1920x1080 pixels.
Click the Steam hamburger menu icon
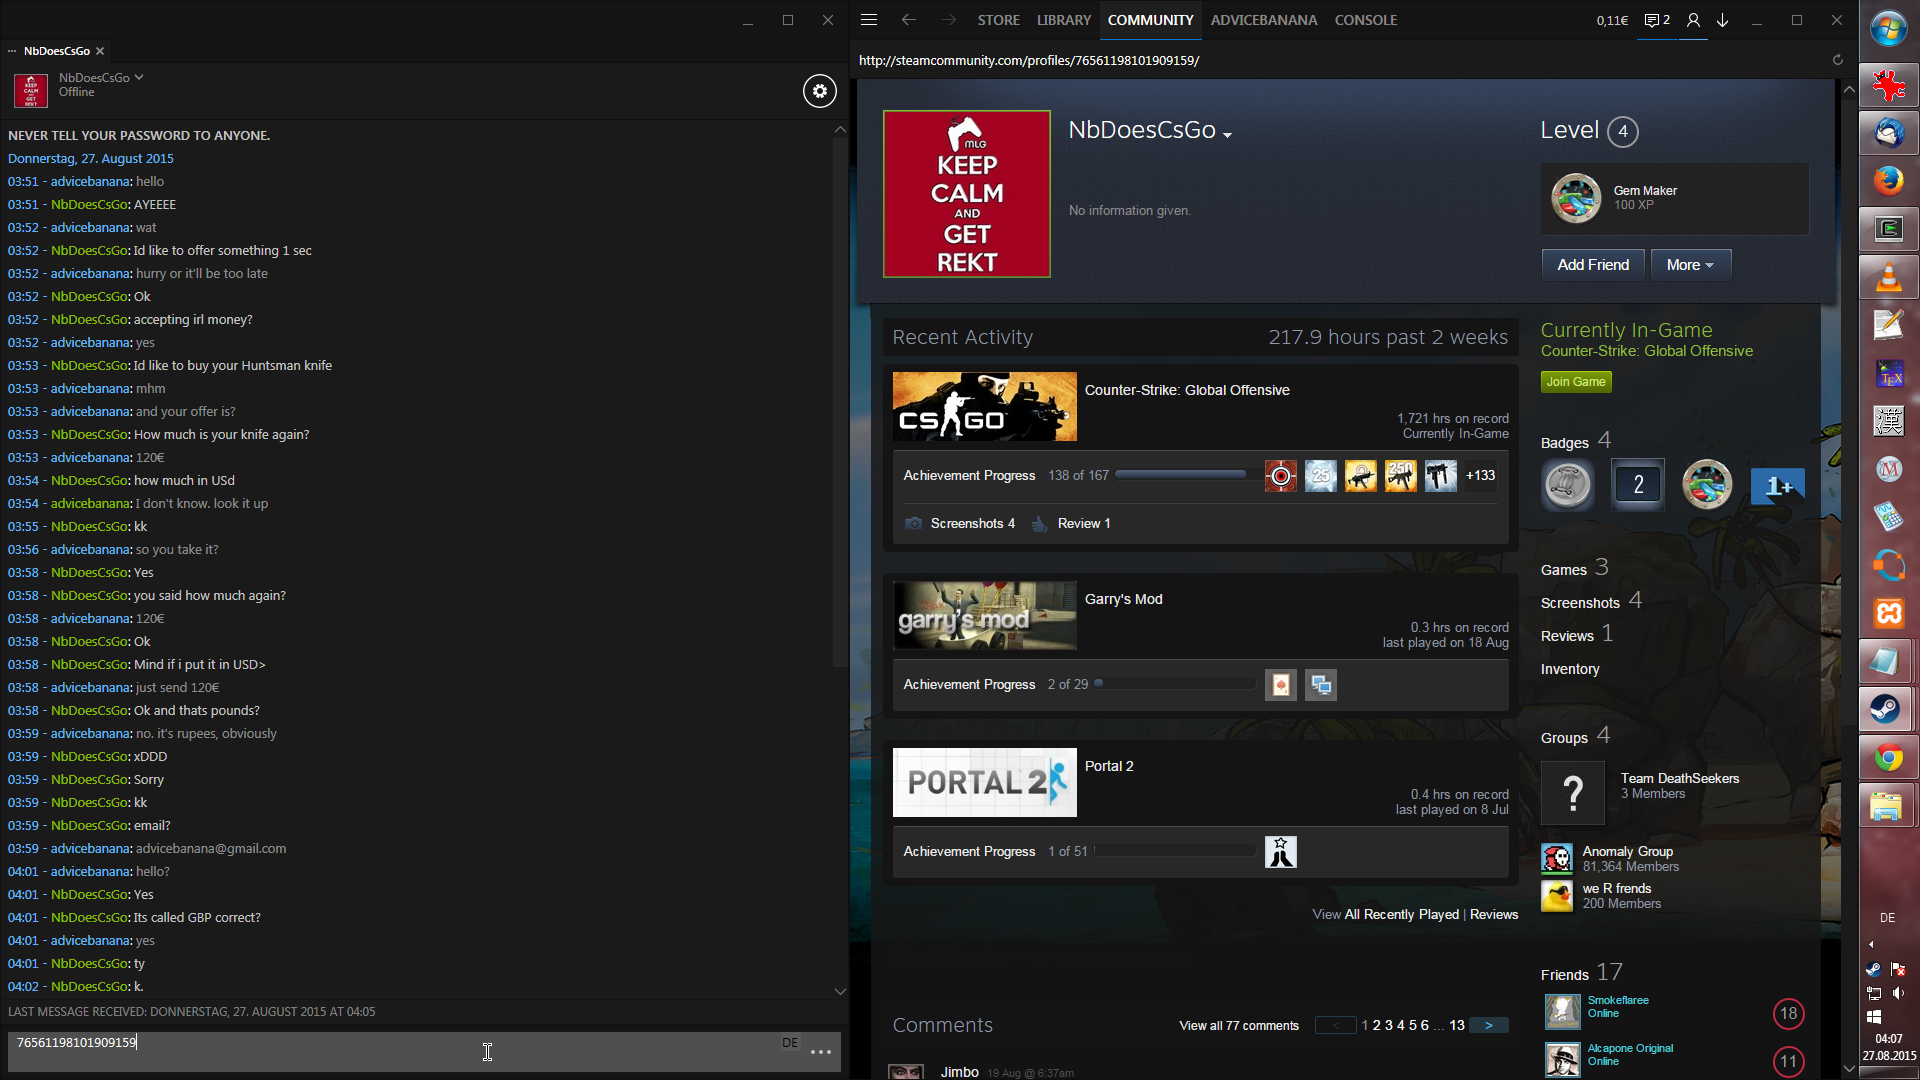[868, 20]
